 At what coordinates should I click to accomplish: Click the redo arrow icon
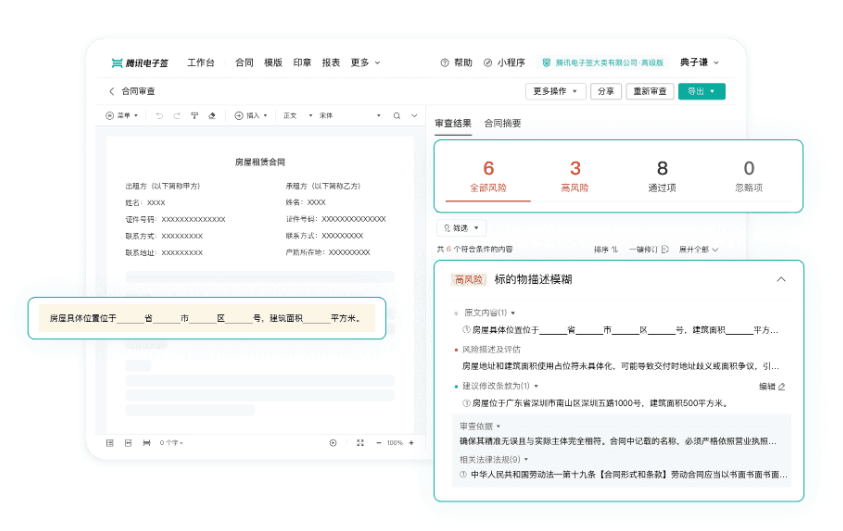[x=176, y=116]
